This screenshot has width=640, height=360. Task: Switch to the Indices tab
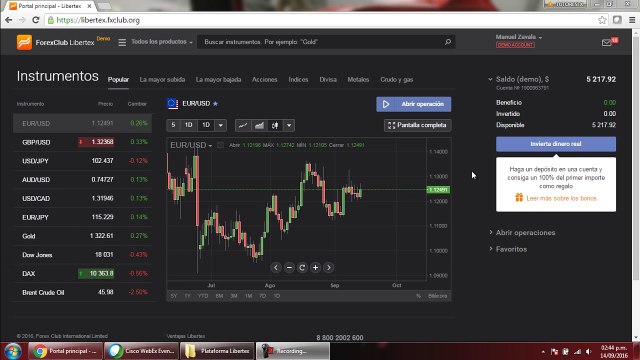(298, 80)
